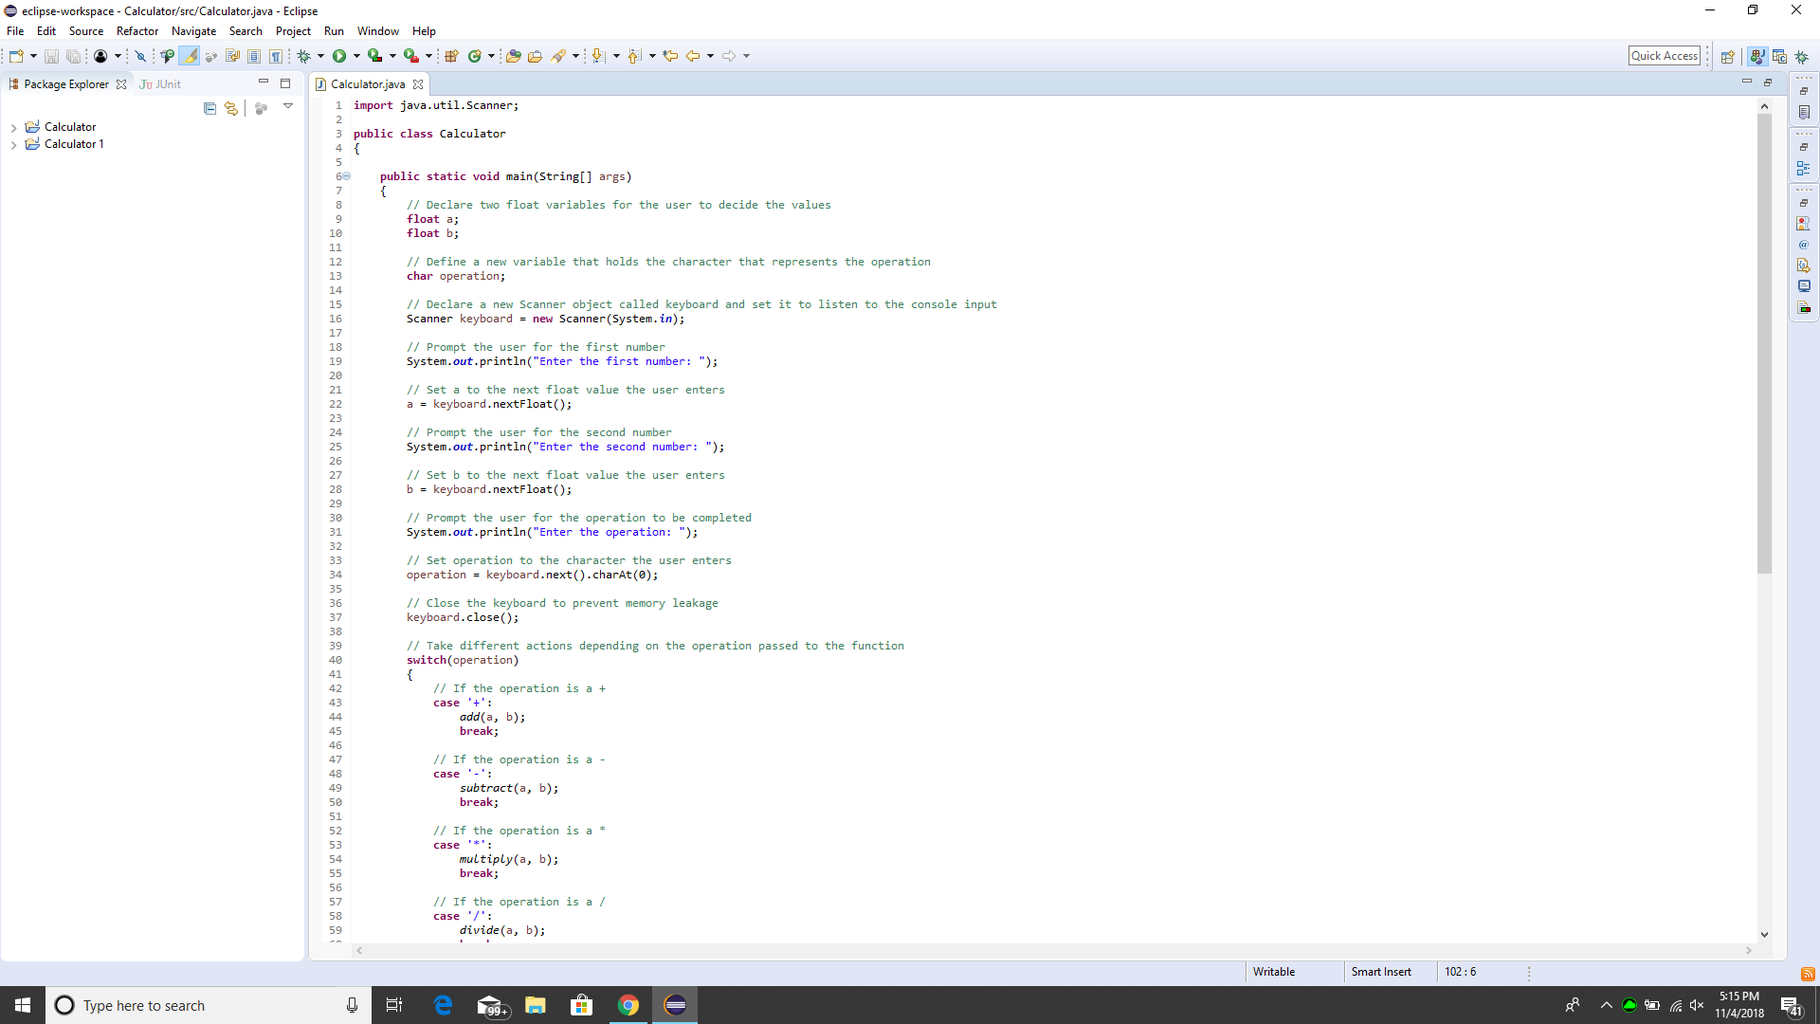This screenshot has height=1024, width=1820.
Task: Open the Source menu
Action: point(85,31)
